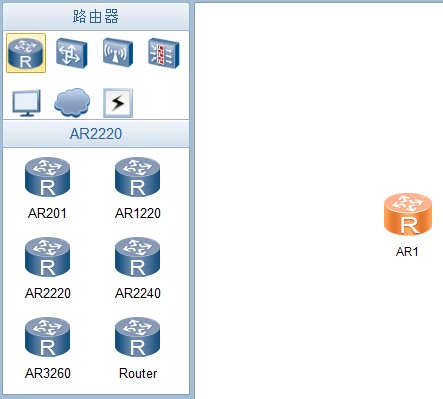Select the Router device category icon

pos(26,53)
